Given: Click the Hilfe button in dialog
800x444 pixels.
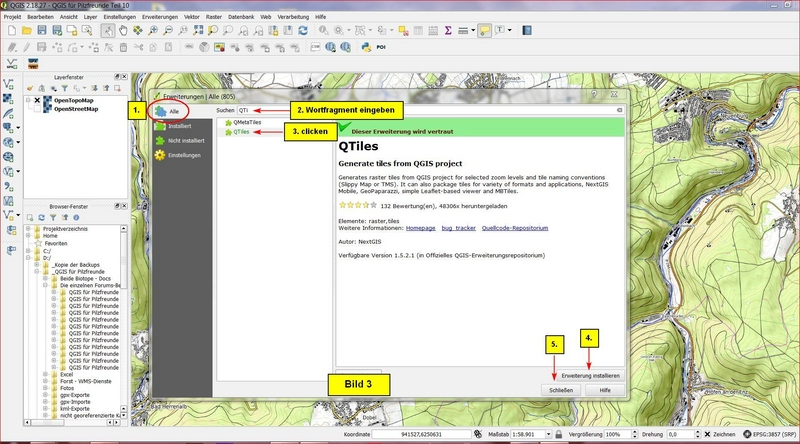Looking at the screenshot, I should (x=605, y=390).
